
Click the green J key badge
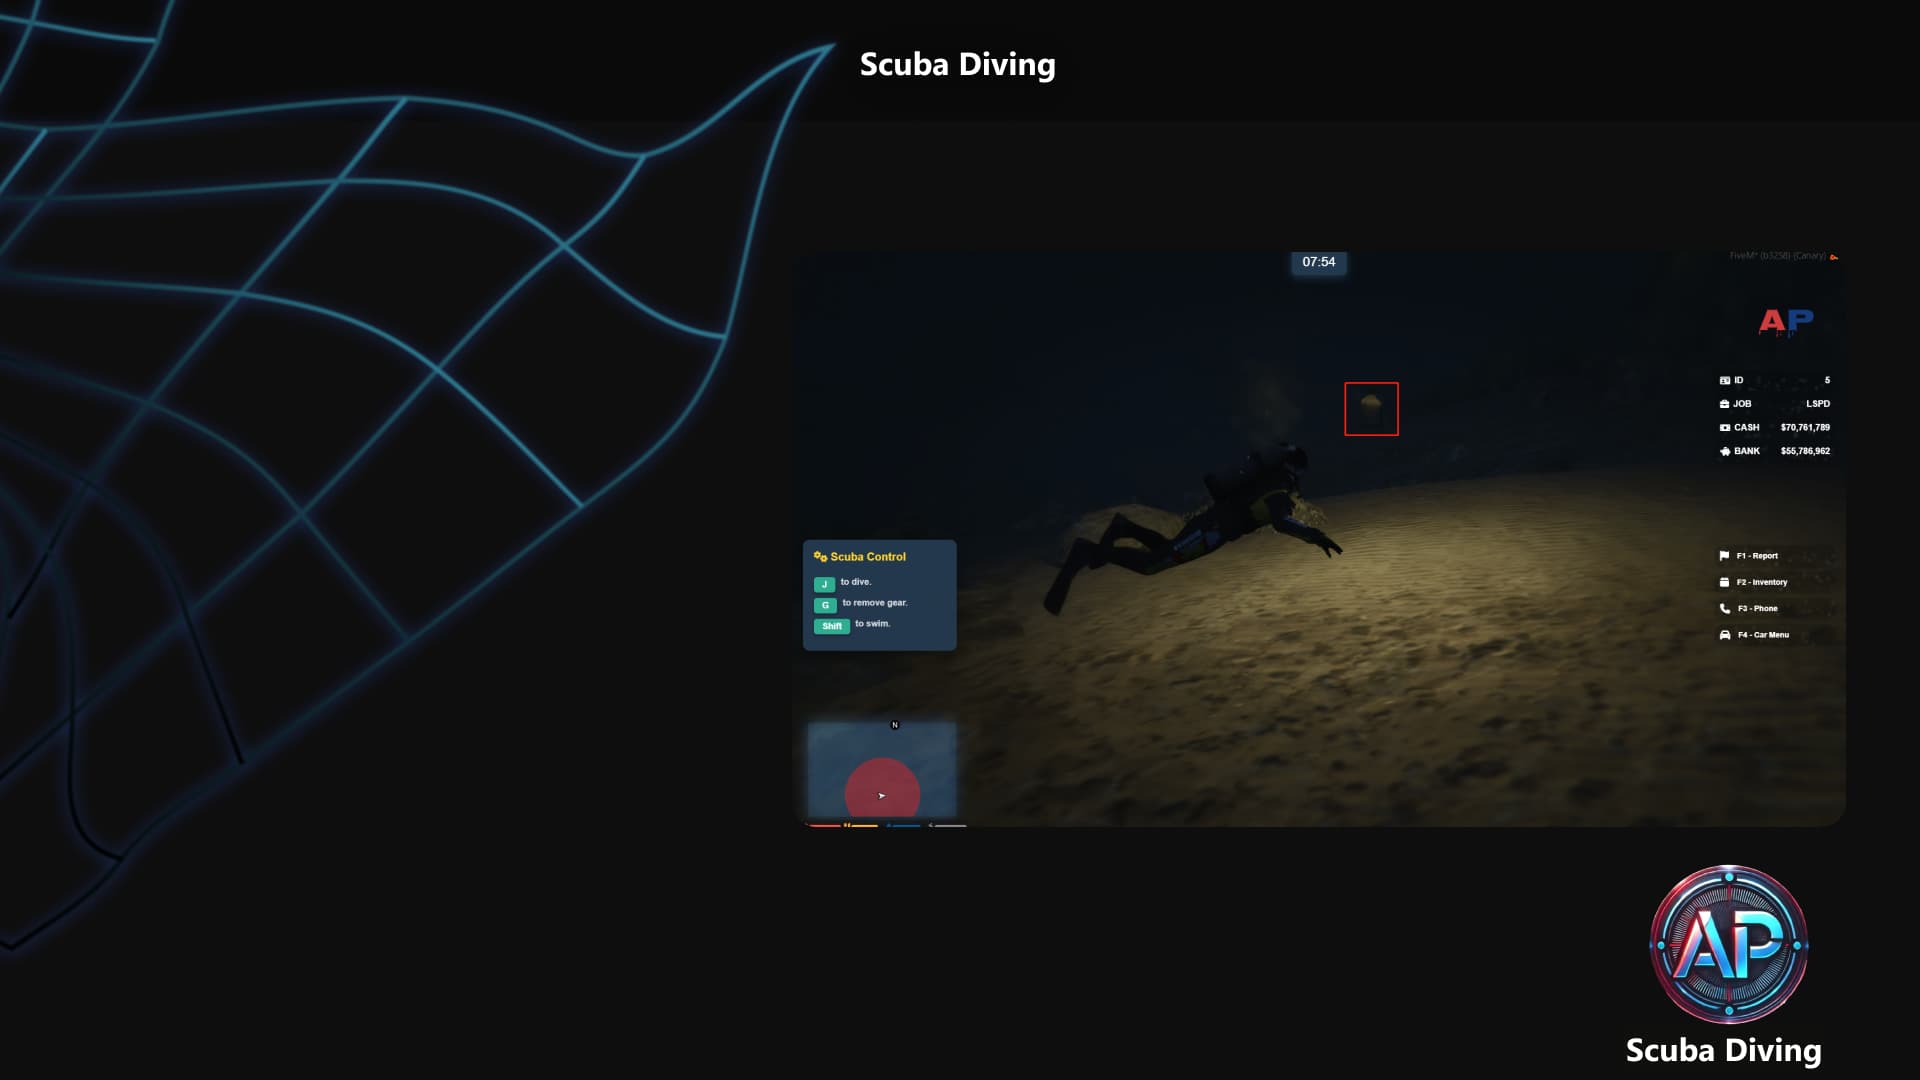(824, 584)
